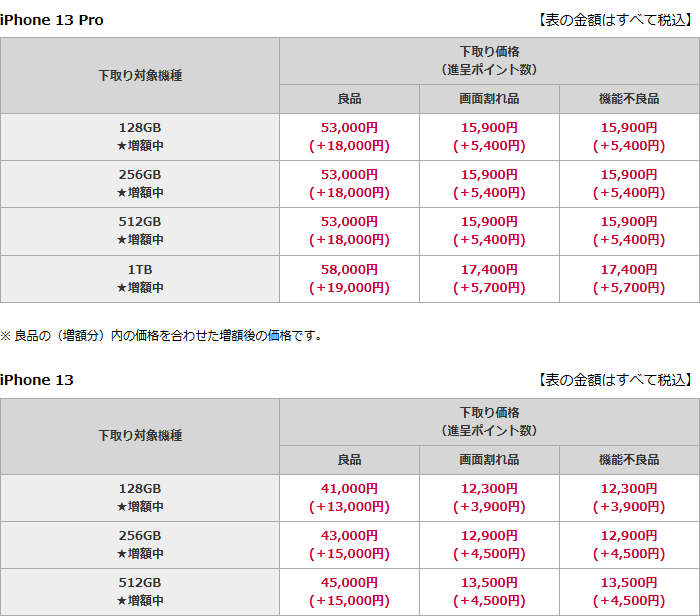Click 12,300円 under 機能不良品 column
Viewport: 700px width, 616px height.
[x=629, y=489]
